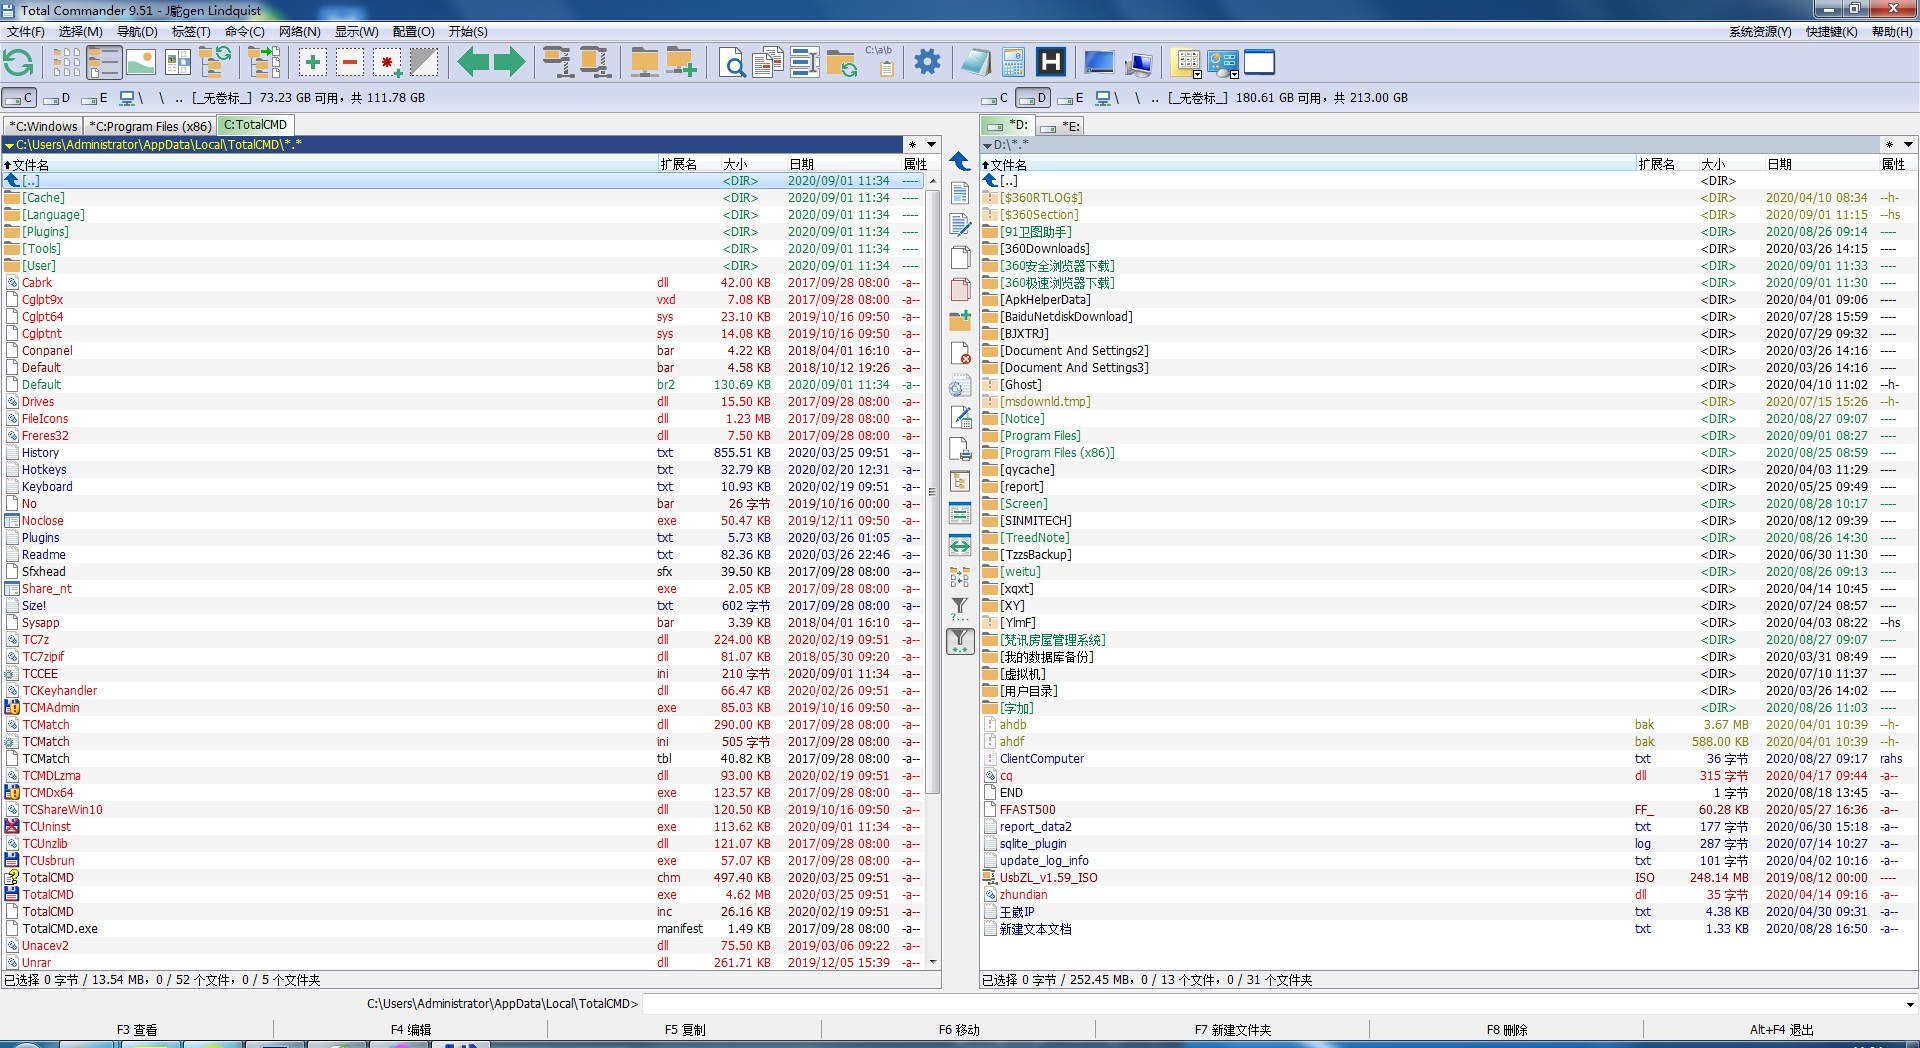Toggle the filter funnel button in middle bar
The height and width of the screenshot is (1048, 1920).
960,641
